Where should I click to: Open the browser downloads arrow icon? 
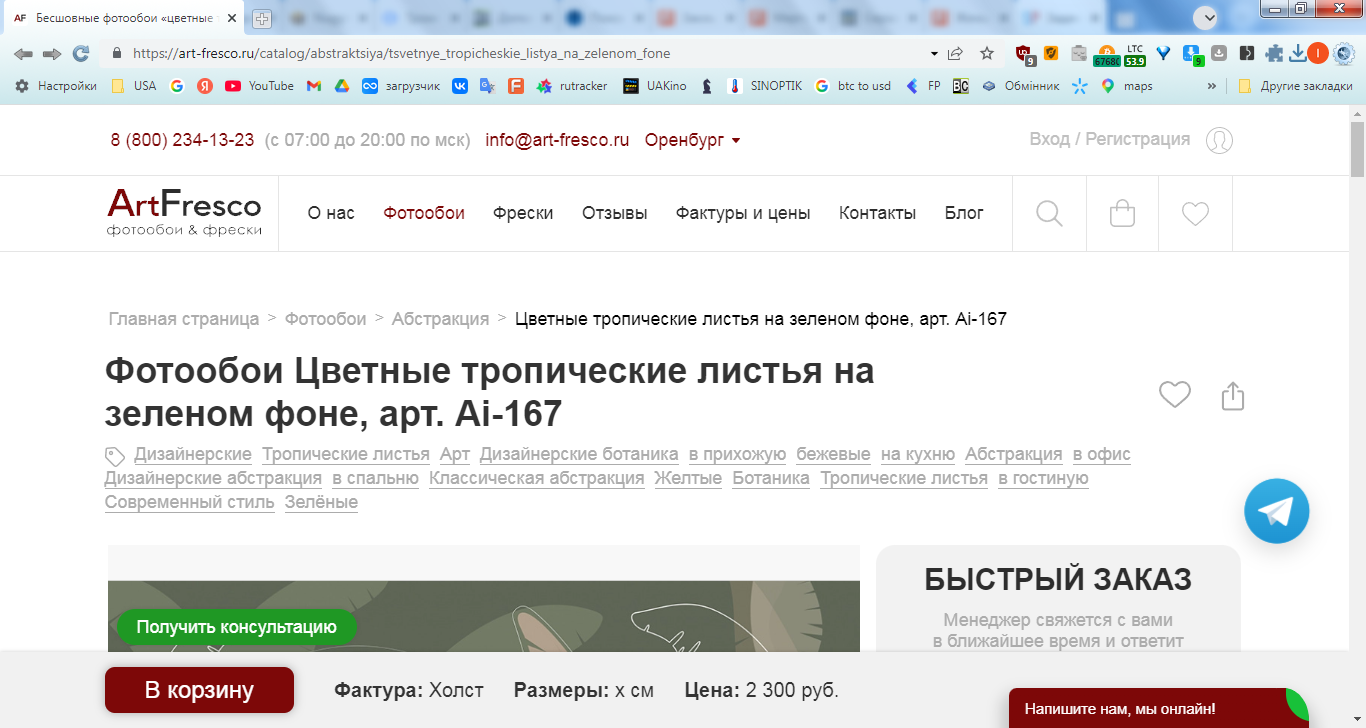(x=1298, y=53)
